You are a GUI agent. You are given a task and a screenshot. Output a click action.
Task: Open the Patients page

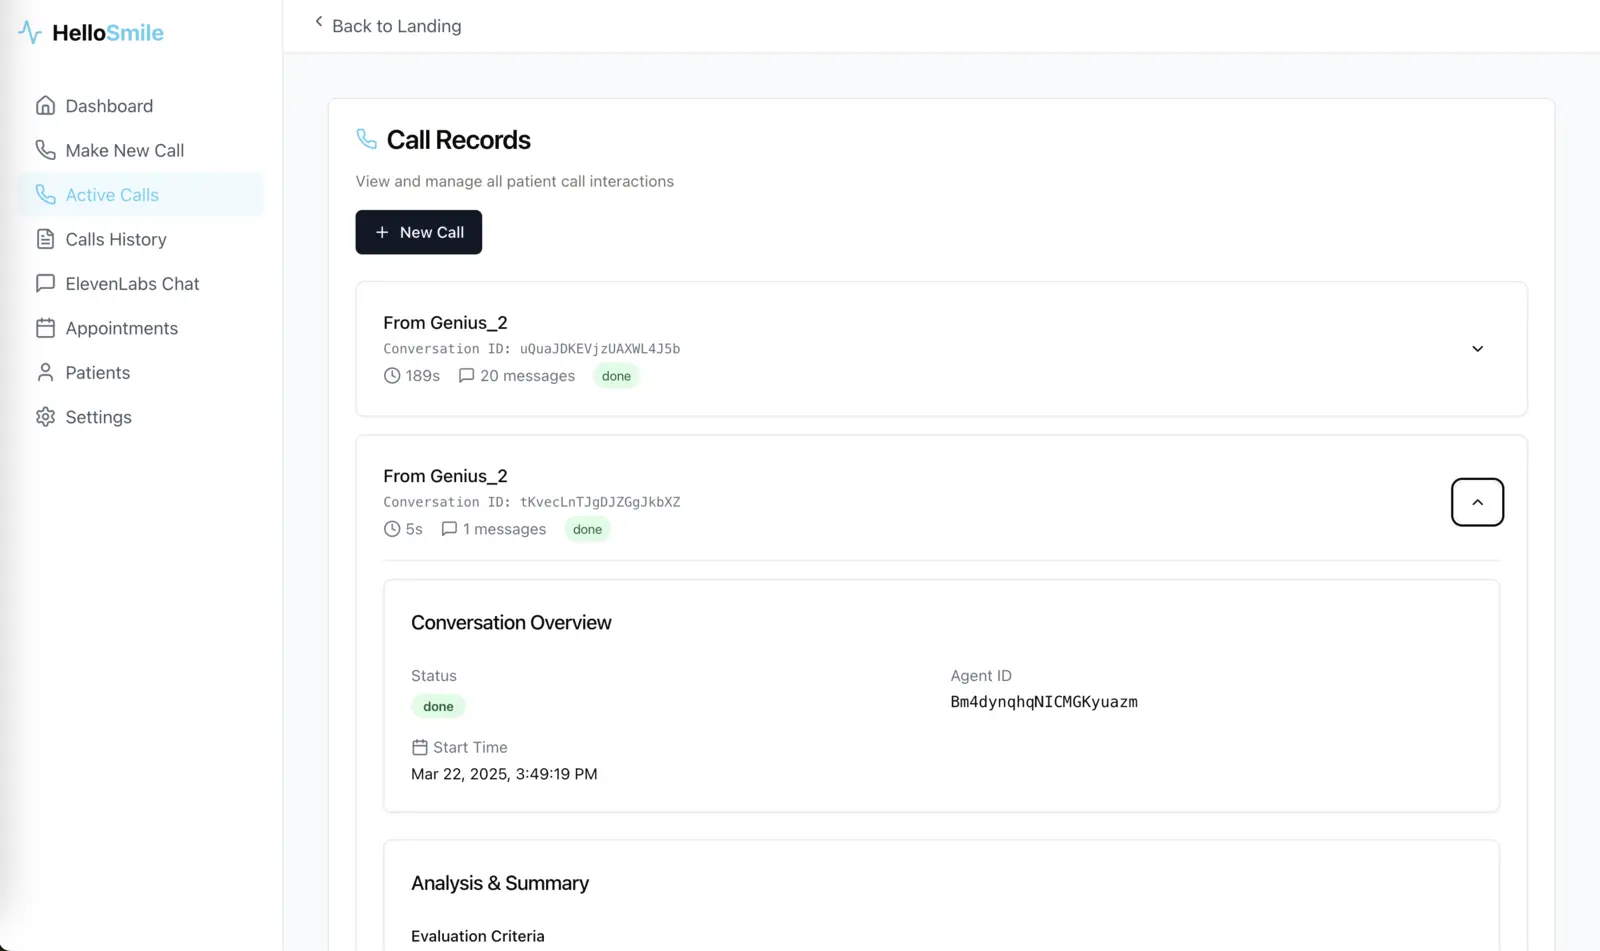pos(140,372)
